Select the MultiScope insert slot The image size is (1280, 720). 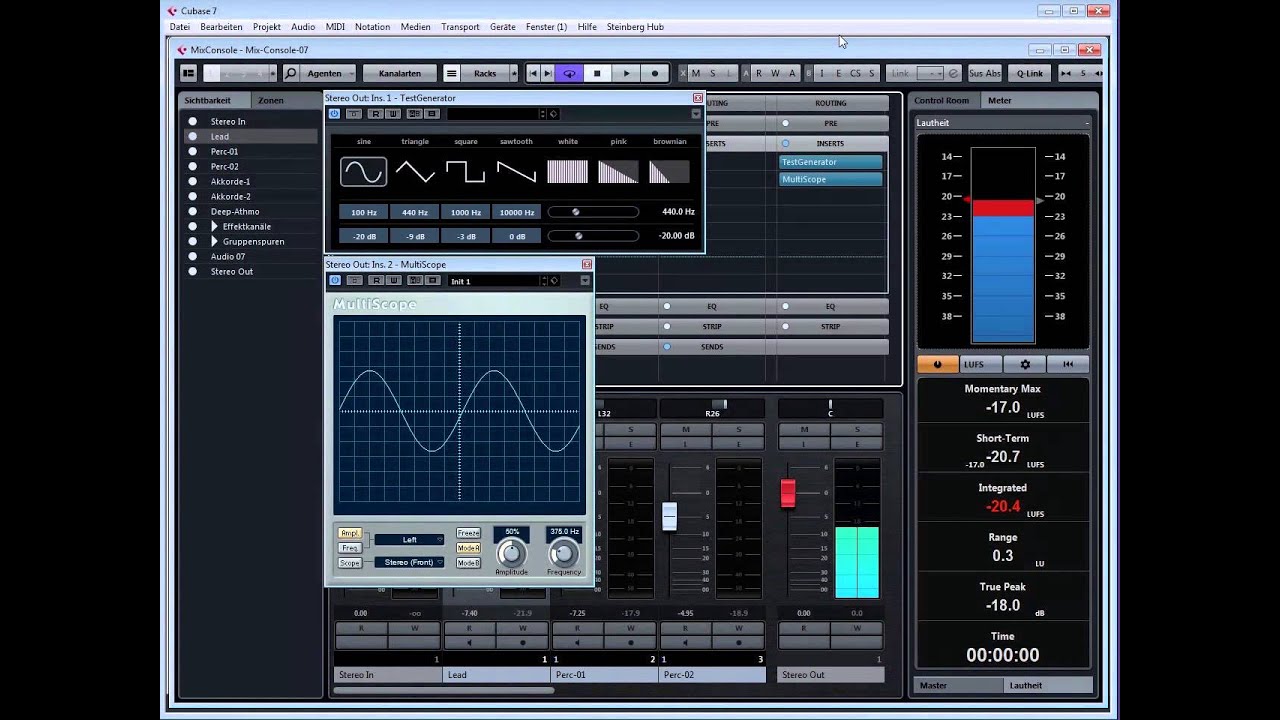coord(831,179)
